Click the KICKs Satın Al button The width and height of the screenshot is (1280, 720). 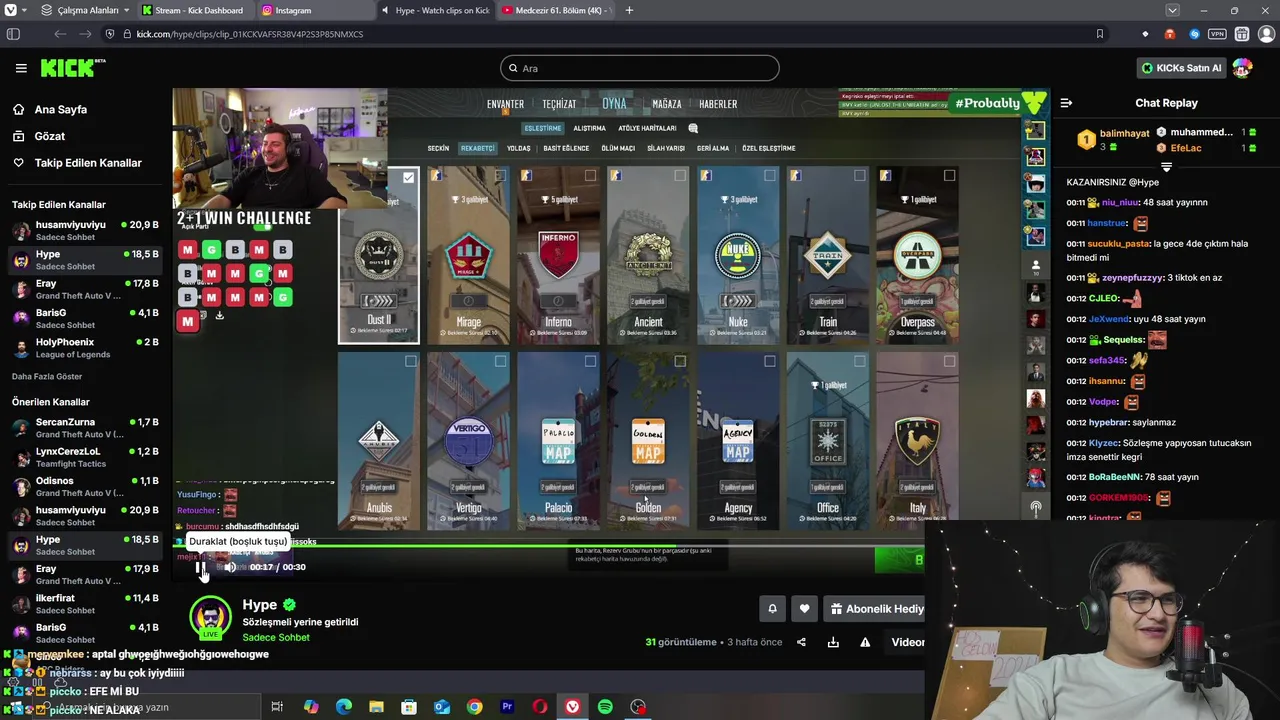point(1182,68)
